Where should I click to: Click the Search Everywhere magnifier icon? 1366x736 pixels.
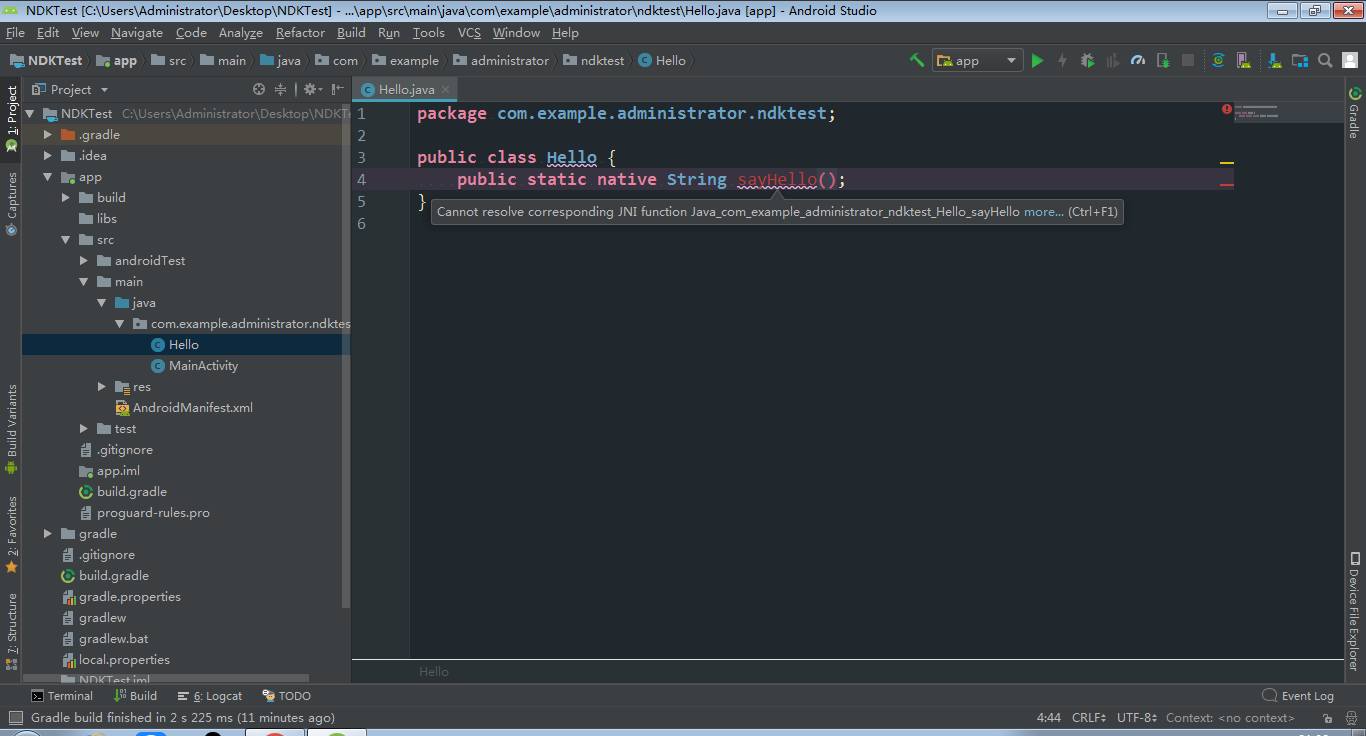tap(1324, 60)
